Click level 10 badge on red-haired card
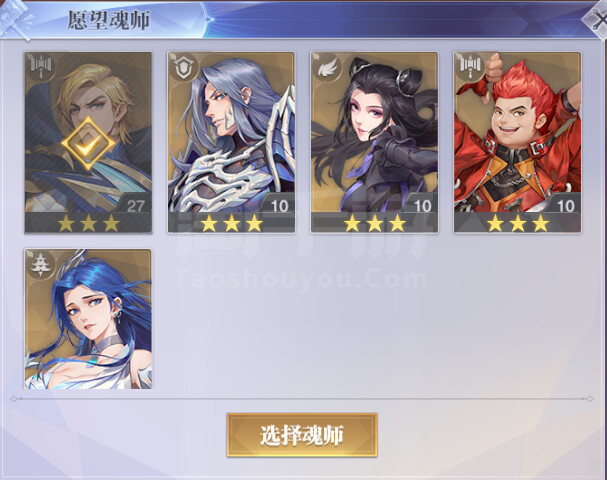 click(565, 205)
